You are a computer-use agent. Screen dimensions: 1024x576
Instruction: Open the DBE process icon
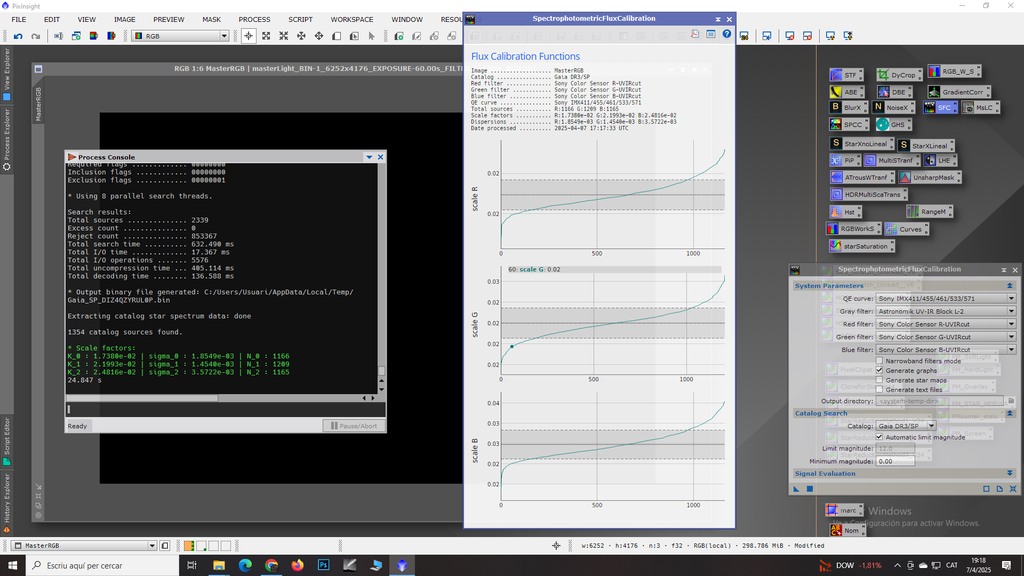click(x=895, y=92)
